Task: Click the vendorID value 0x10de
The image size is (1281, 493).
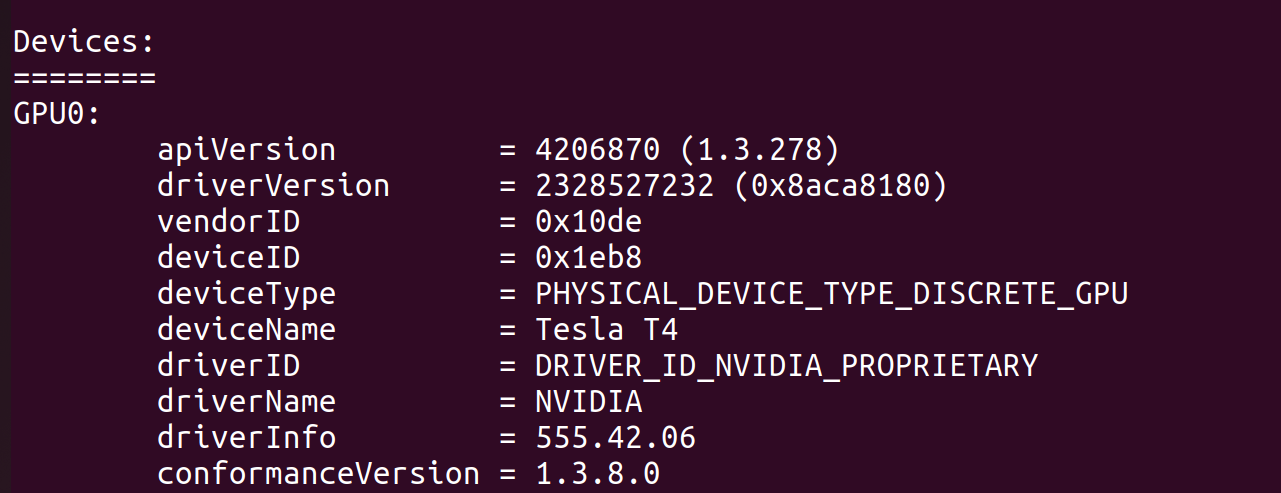Action: click(x=588, y=222)
